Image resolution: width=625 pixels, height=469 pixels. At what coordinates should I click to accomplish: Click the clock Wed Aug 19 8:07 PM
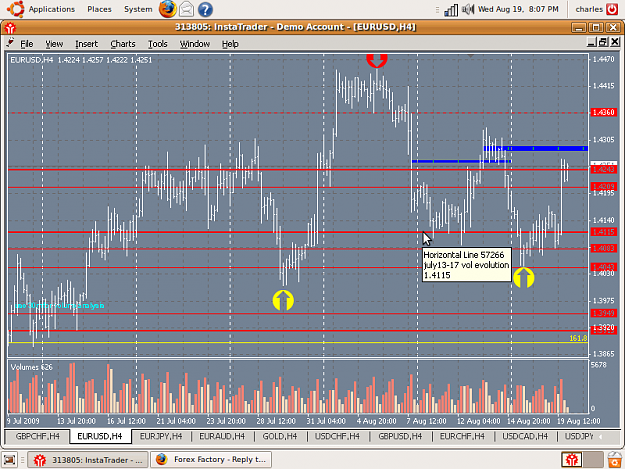[518, 9]
